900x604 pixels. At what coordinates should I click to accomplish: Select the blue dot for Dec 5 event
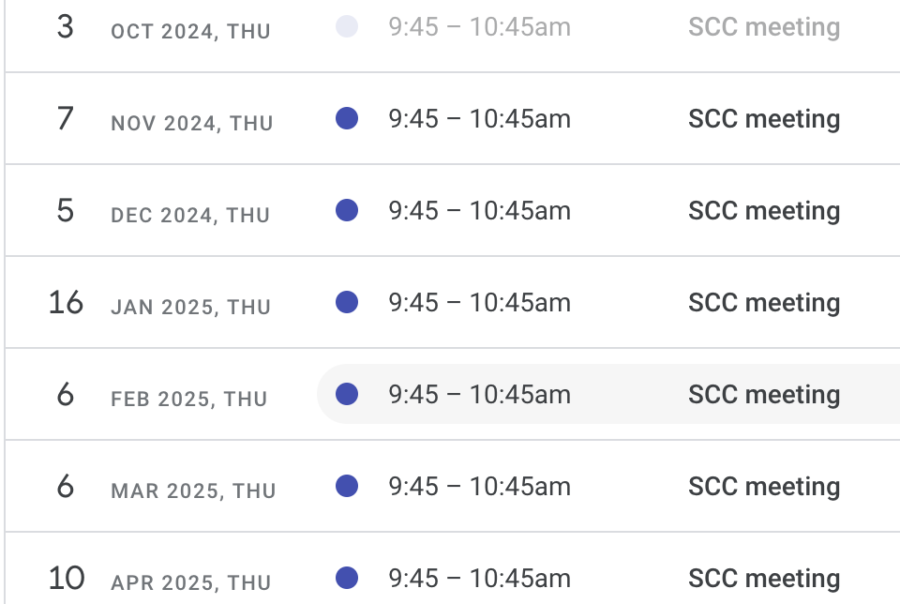pyautogui.click(x=347, y=210)
